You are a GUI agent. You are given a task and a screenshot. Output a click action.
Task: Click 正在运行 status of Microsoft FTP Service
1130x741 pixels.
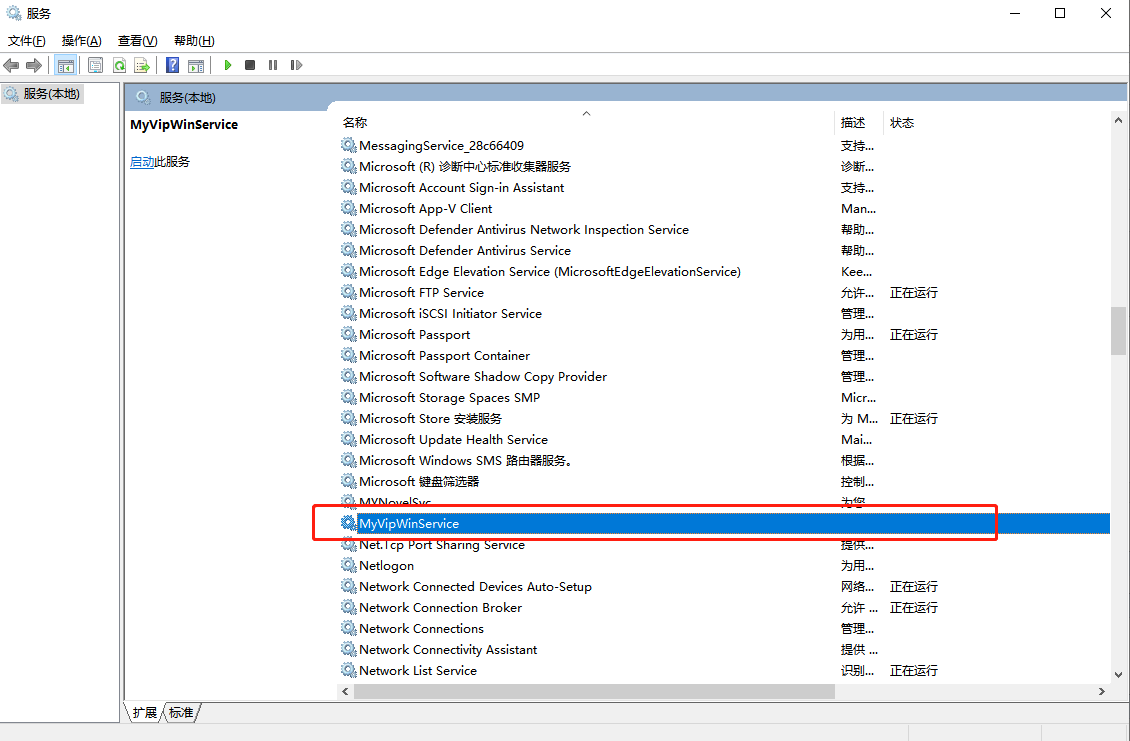(914, 293)
